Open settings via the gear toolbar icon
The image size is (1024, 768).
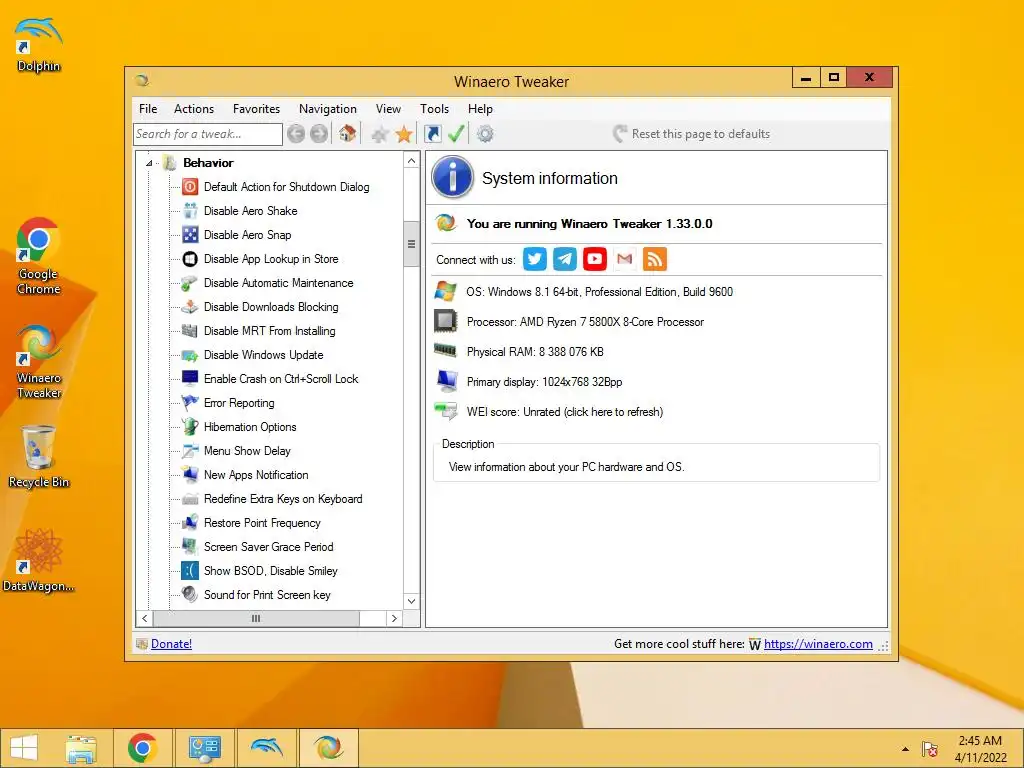(485, 134)
